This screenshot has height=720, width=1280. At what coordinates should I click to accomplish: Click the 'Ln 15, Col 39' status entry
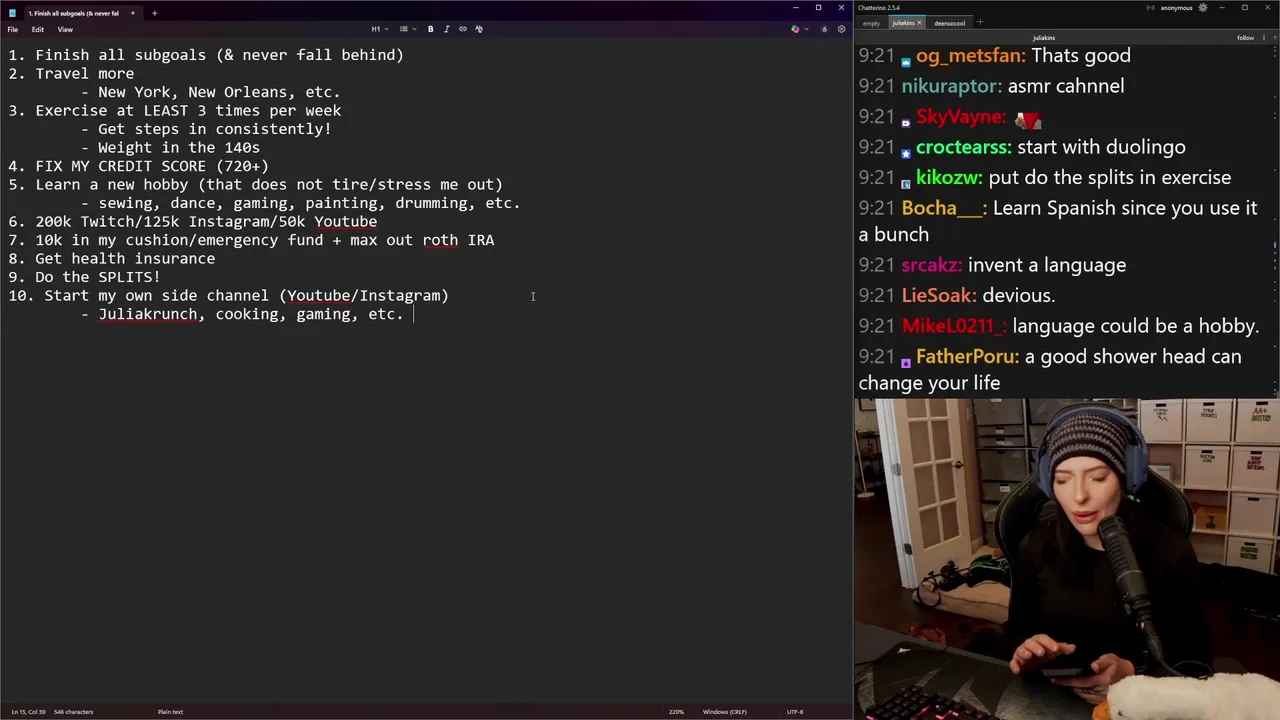pyautogui.click(x=27, y=712)
